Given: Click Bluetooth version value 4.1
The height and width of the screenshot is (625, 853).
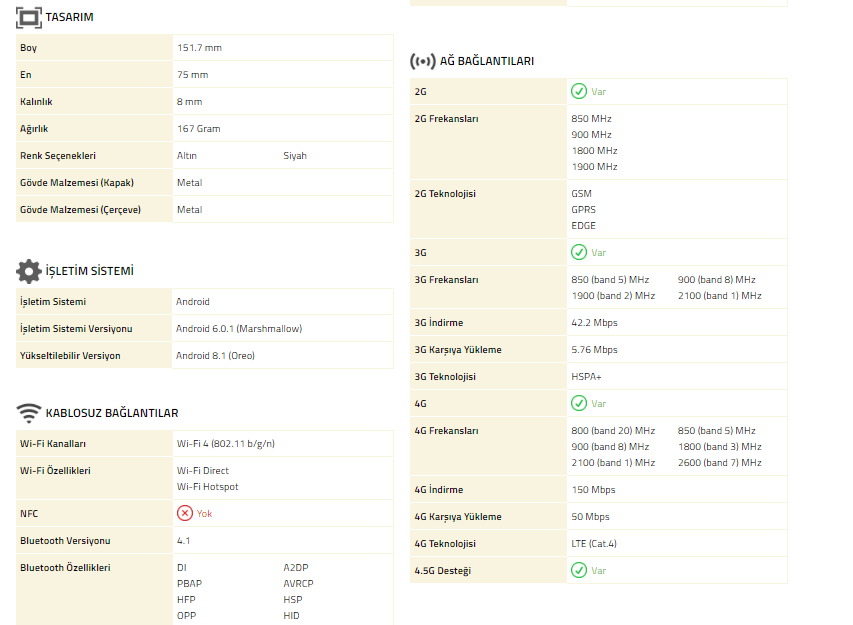Looking at the screenshot, I should 183,541.
